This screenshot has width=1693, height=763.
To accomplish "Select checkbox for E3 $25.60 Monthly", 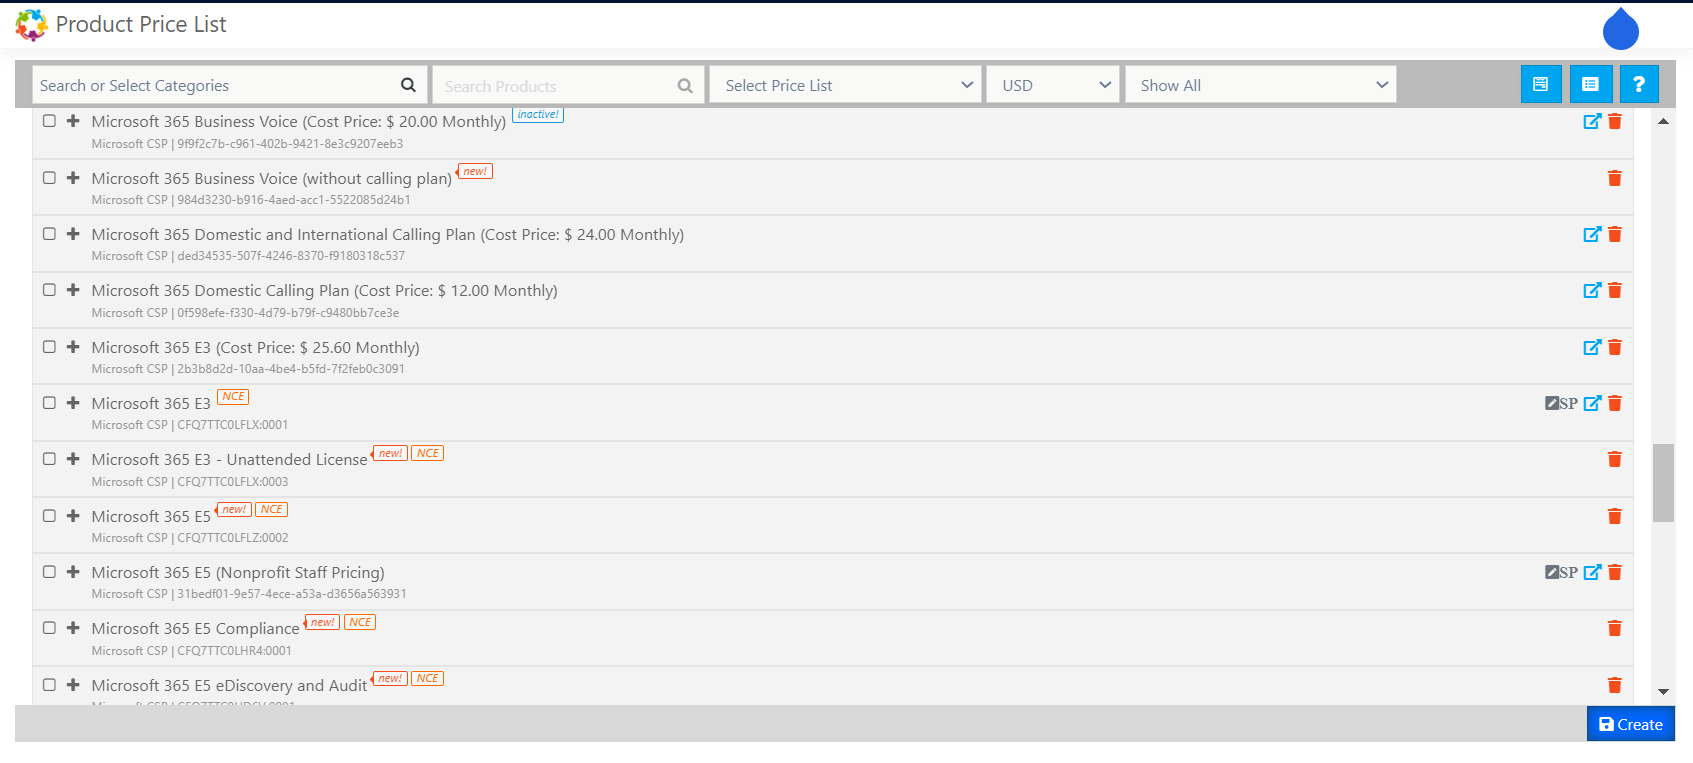I will coord(49,347).
